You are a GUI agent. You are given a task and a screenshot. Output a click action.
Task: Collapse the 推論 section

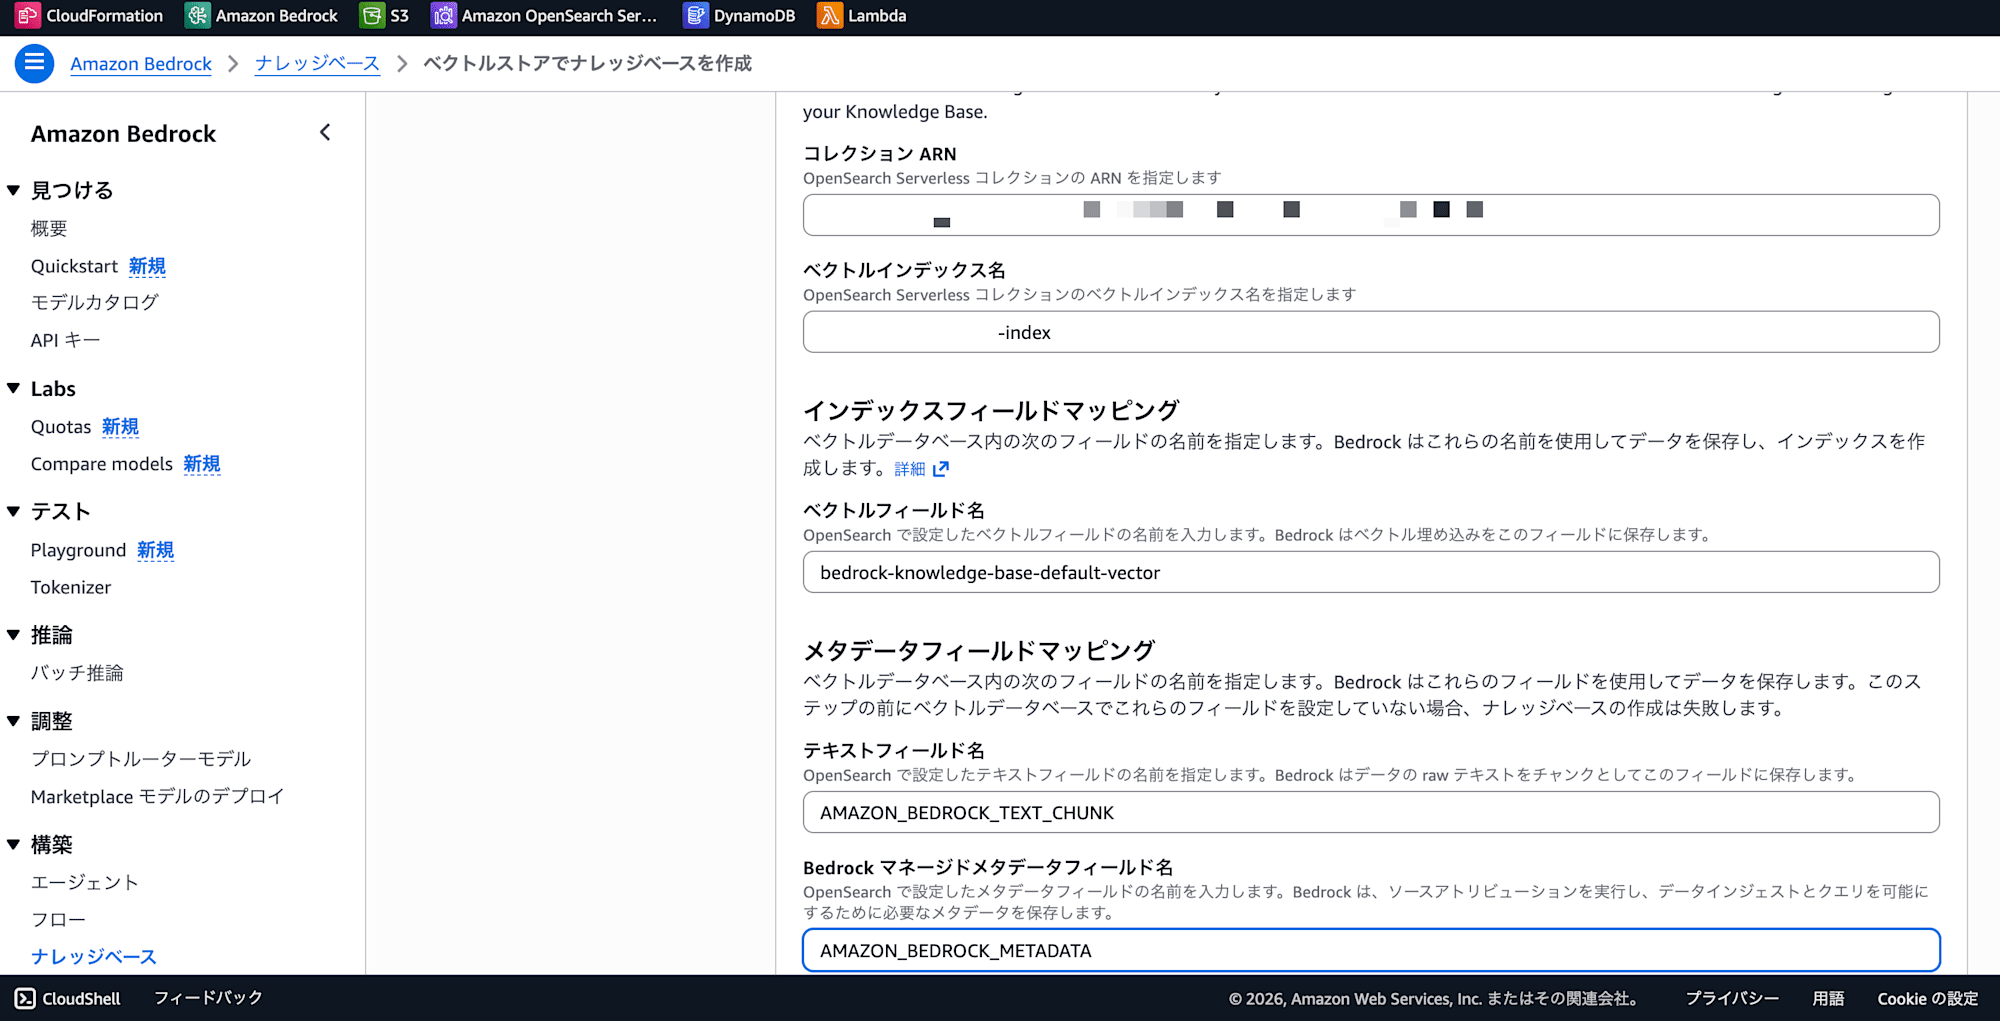click(14, 635)
